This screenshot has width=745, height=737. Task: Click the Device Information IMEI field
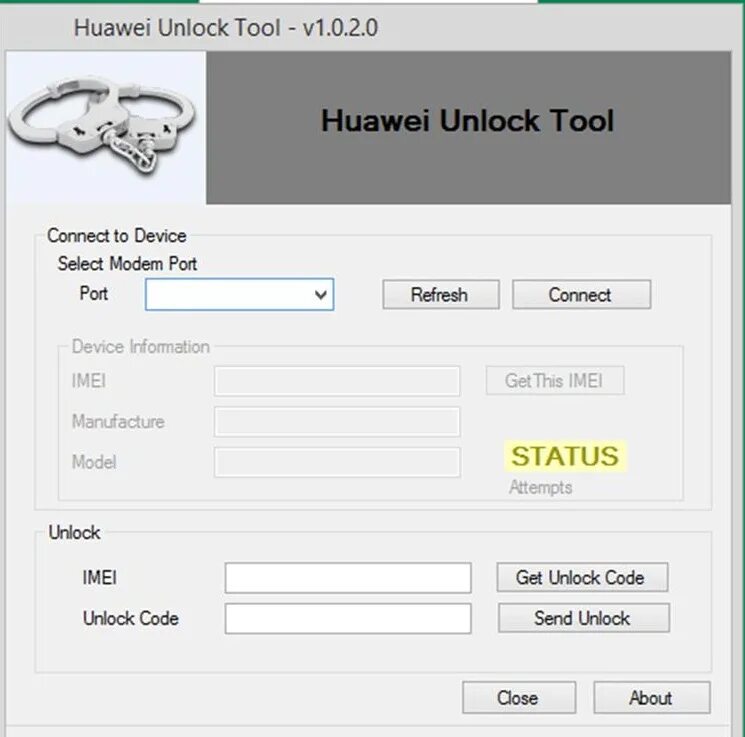tap(337, 381)
